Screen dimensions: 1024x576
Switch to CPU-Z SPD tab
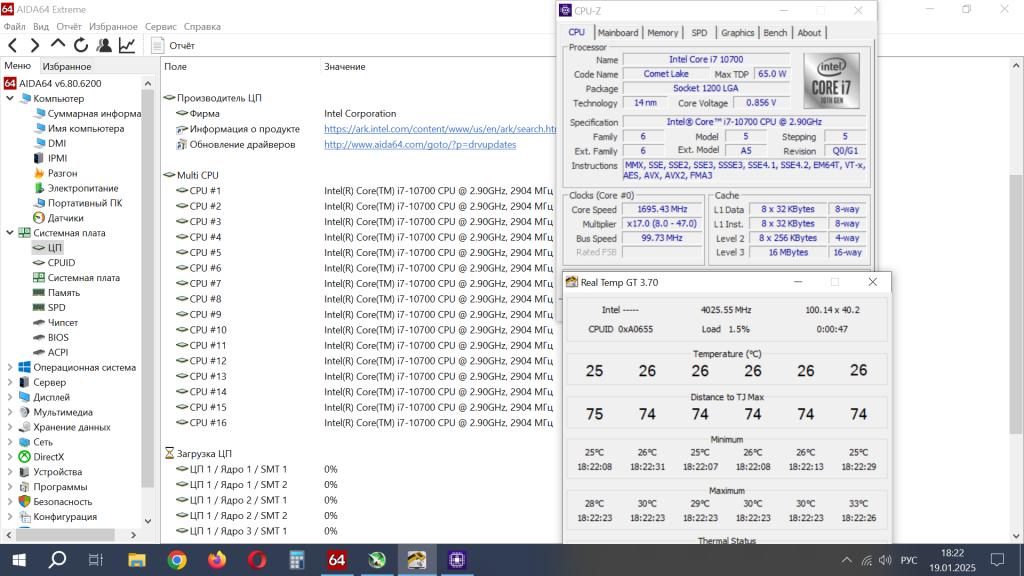(699, 33)
